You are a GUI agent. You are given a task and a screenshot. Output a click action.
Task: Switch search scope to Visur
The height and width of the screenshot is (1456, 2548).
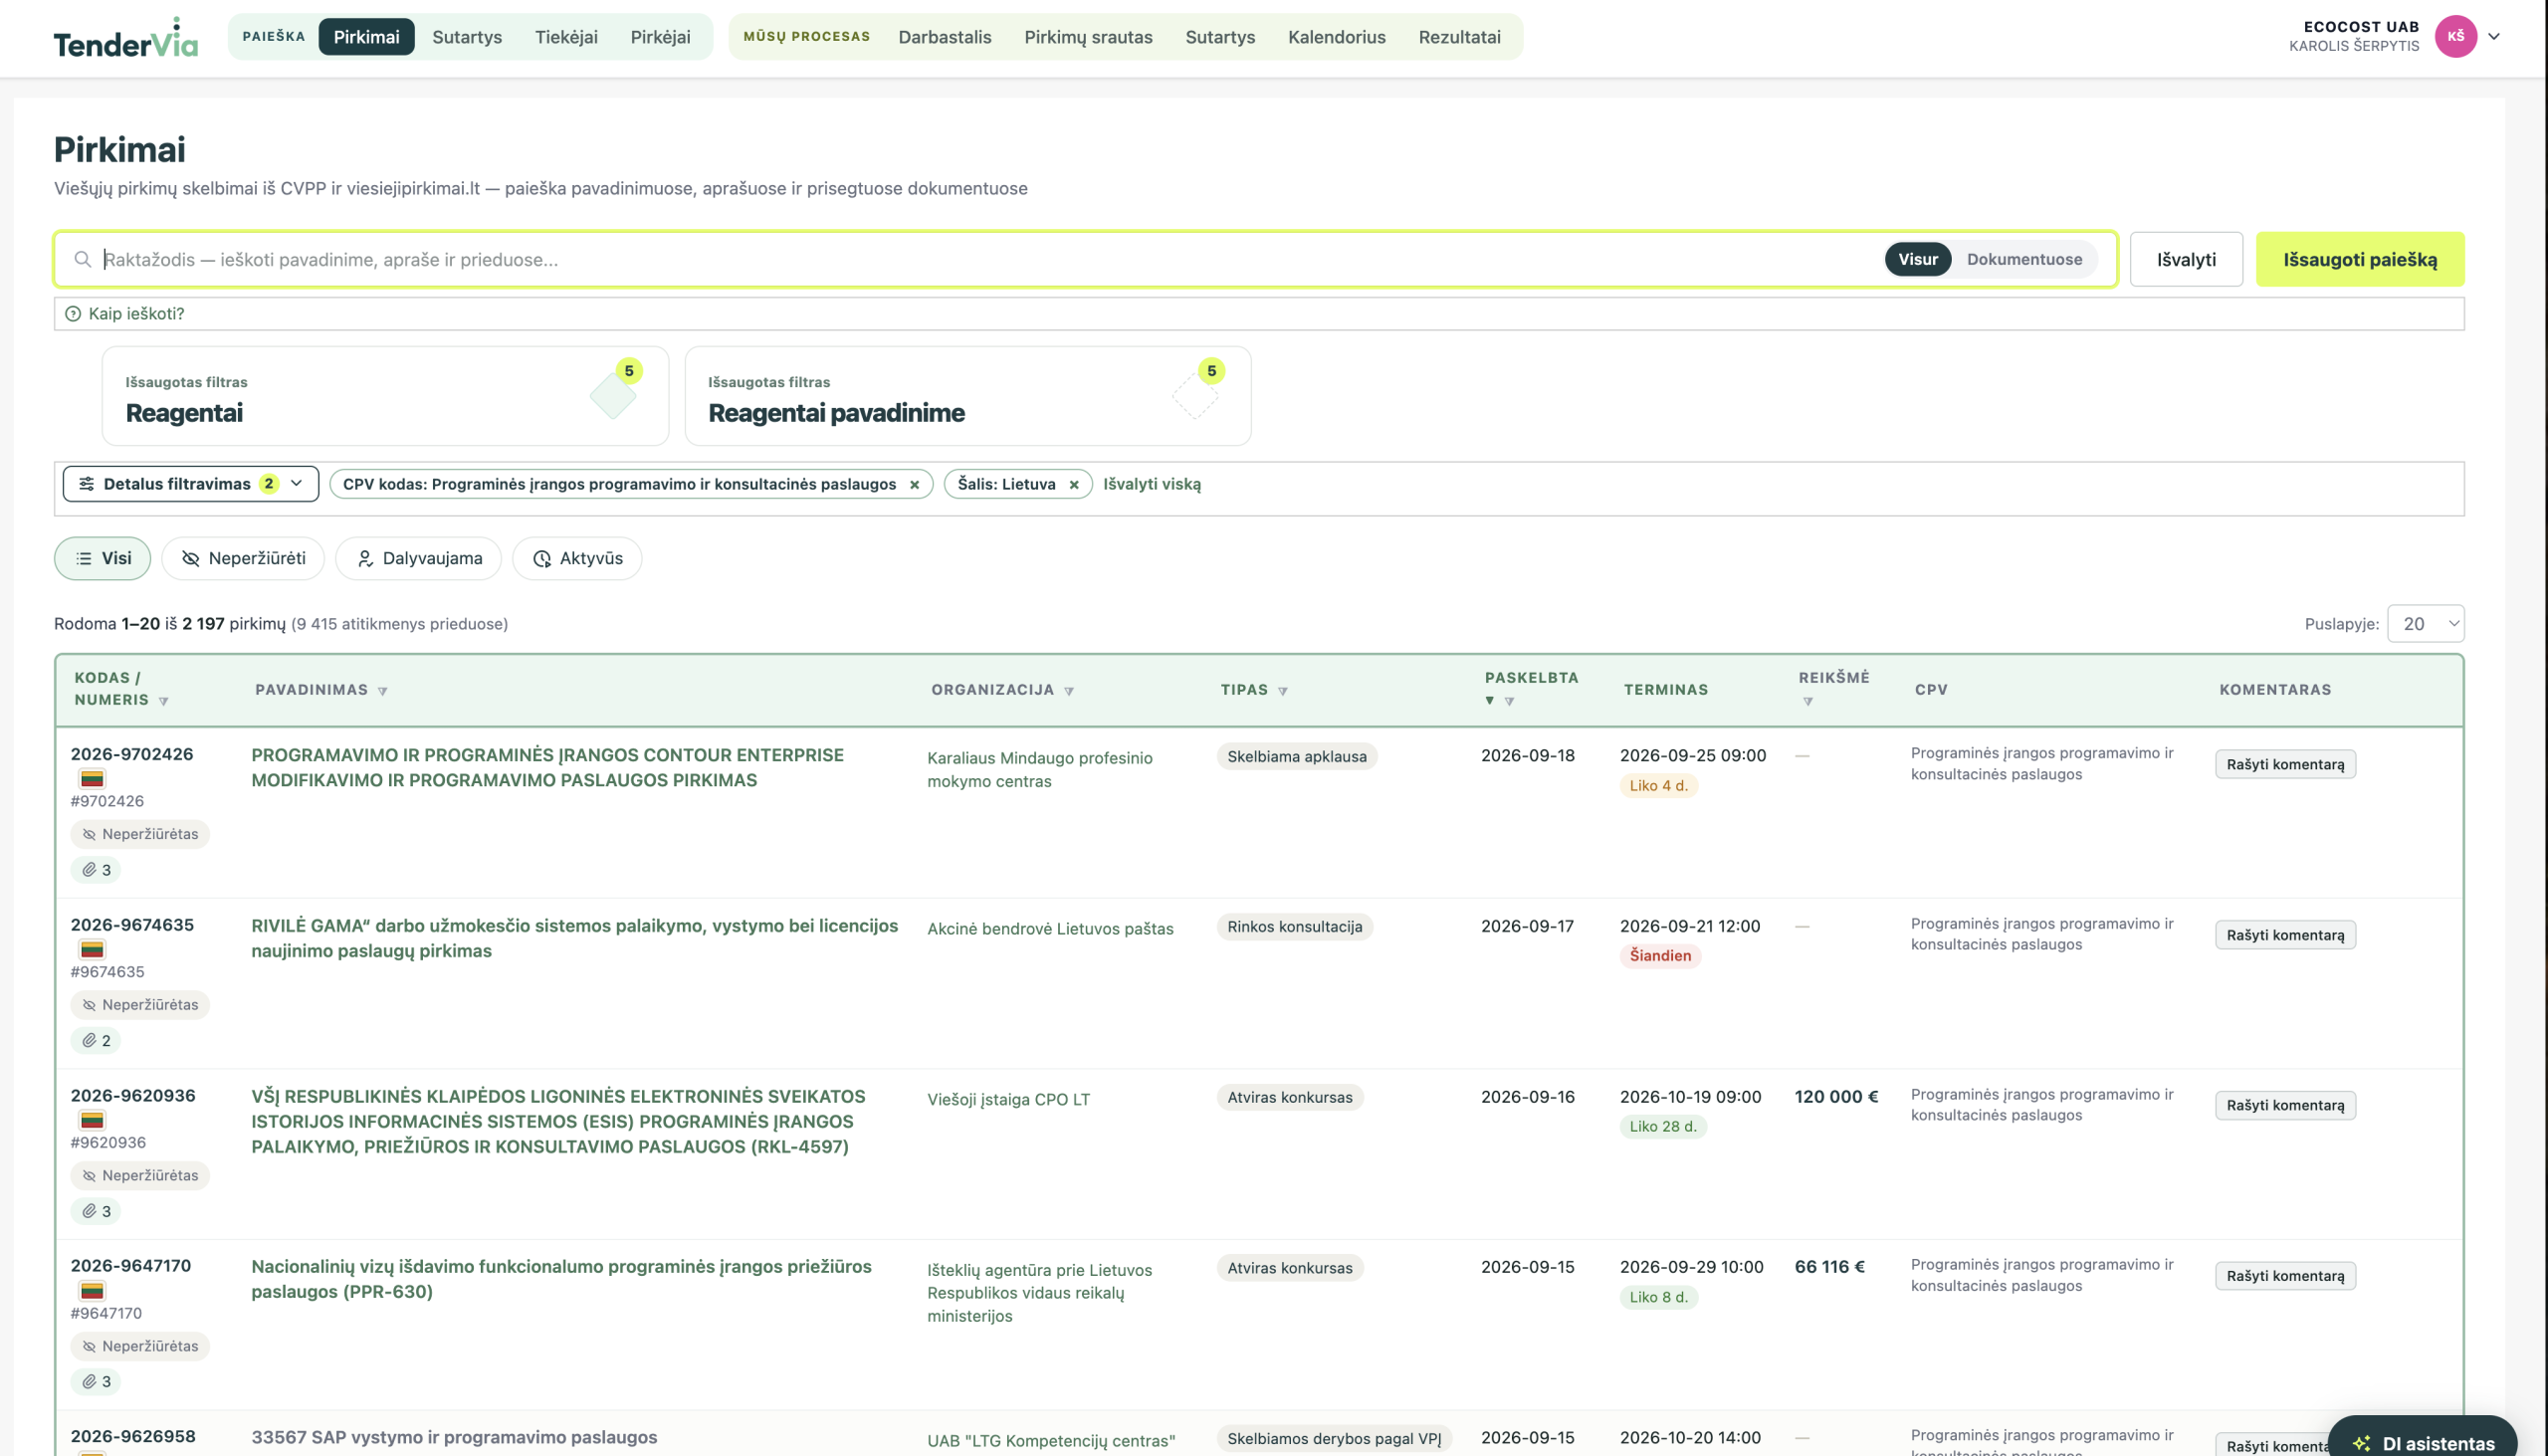click(x=1918, y=259)
